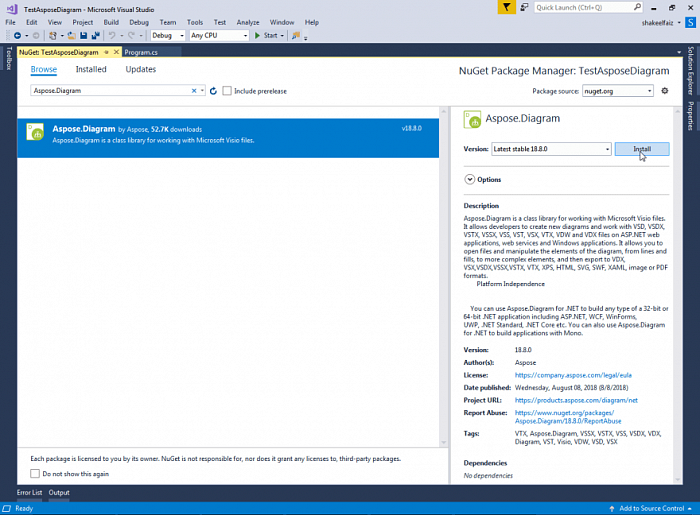Click the New Project toolbar icon
700x515 pixels.
pos(53,35)
